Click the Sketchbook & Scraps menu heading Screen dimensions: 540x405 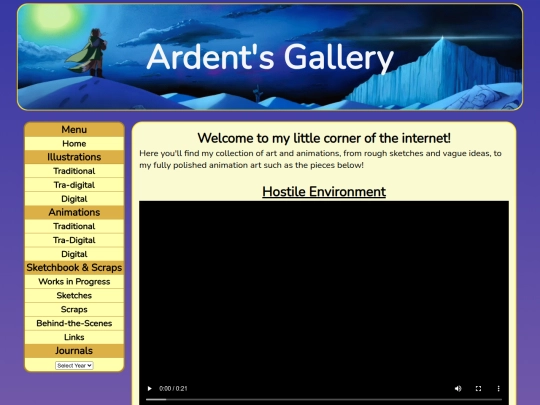point(74,268)
